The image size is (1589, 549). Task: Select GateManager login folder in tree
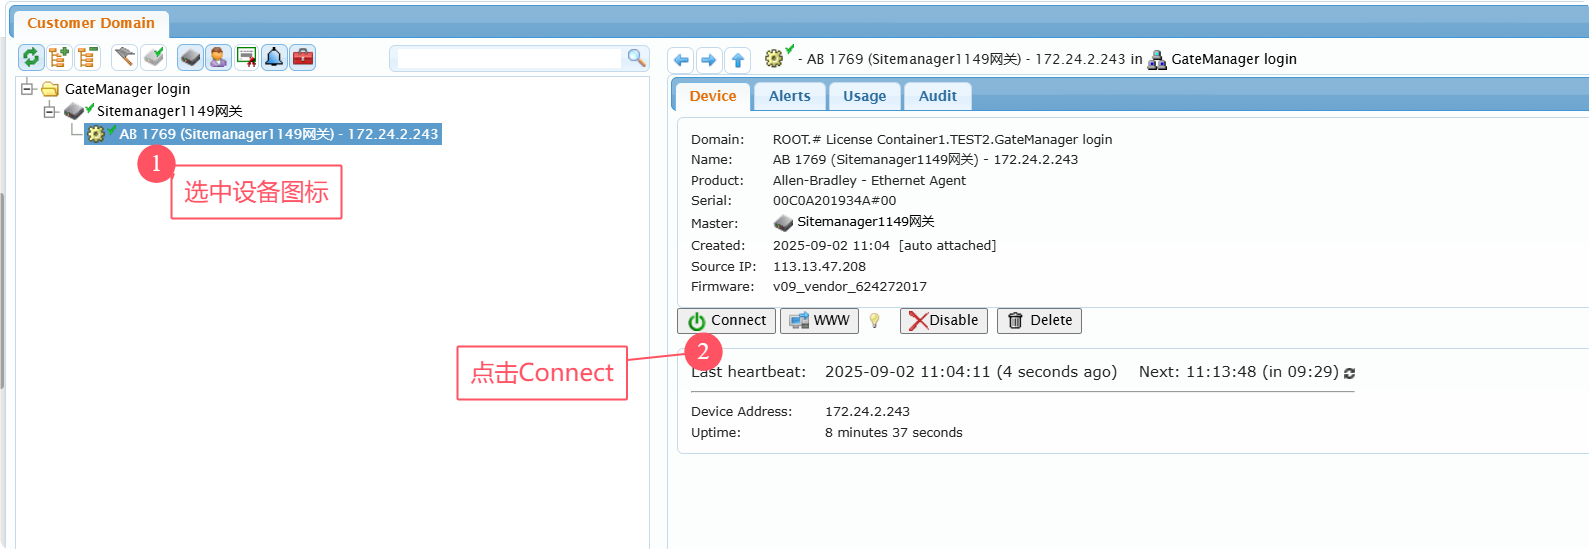[x=127, y=89]
